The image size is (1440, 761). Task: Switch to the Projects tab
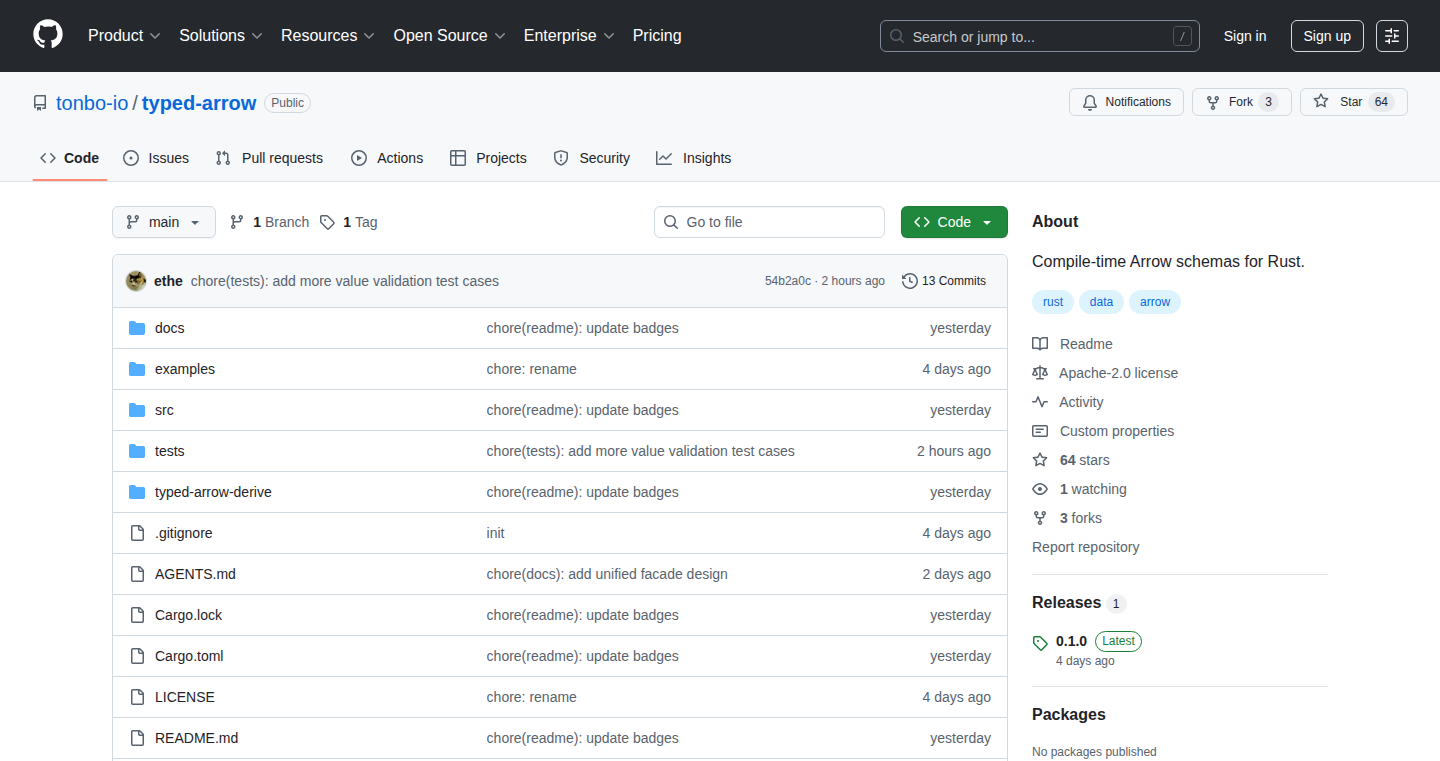488,158
